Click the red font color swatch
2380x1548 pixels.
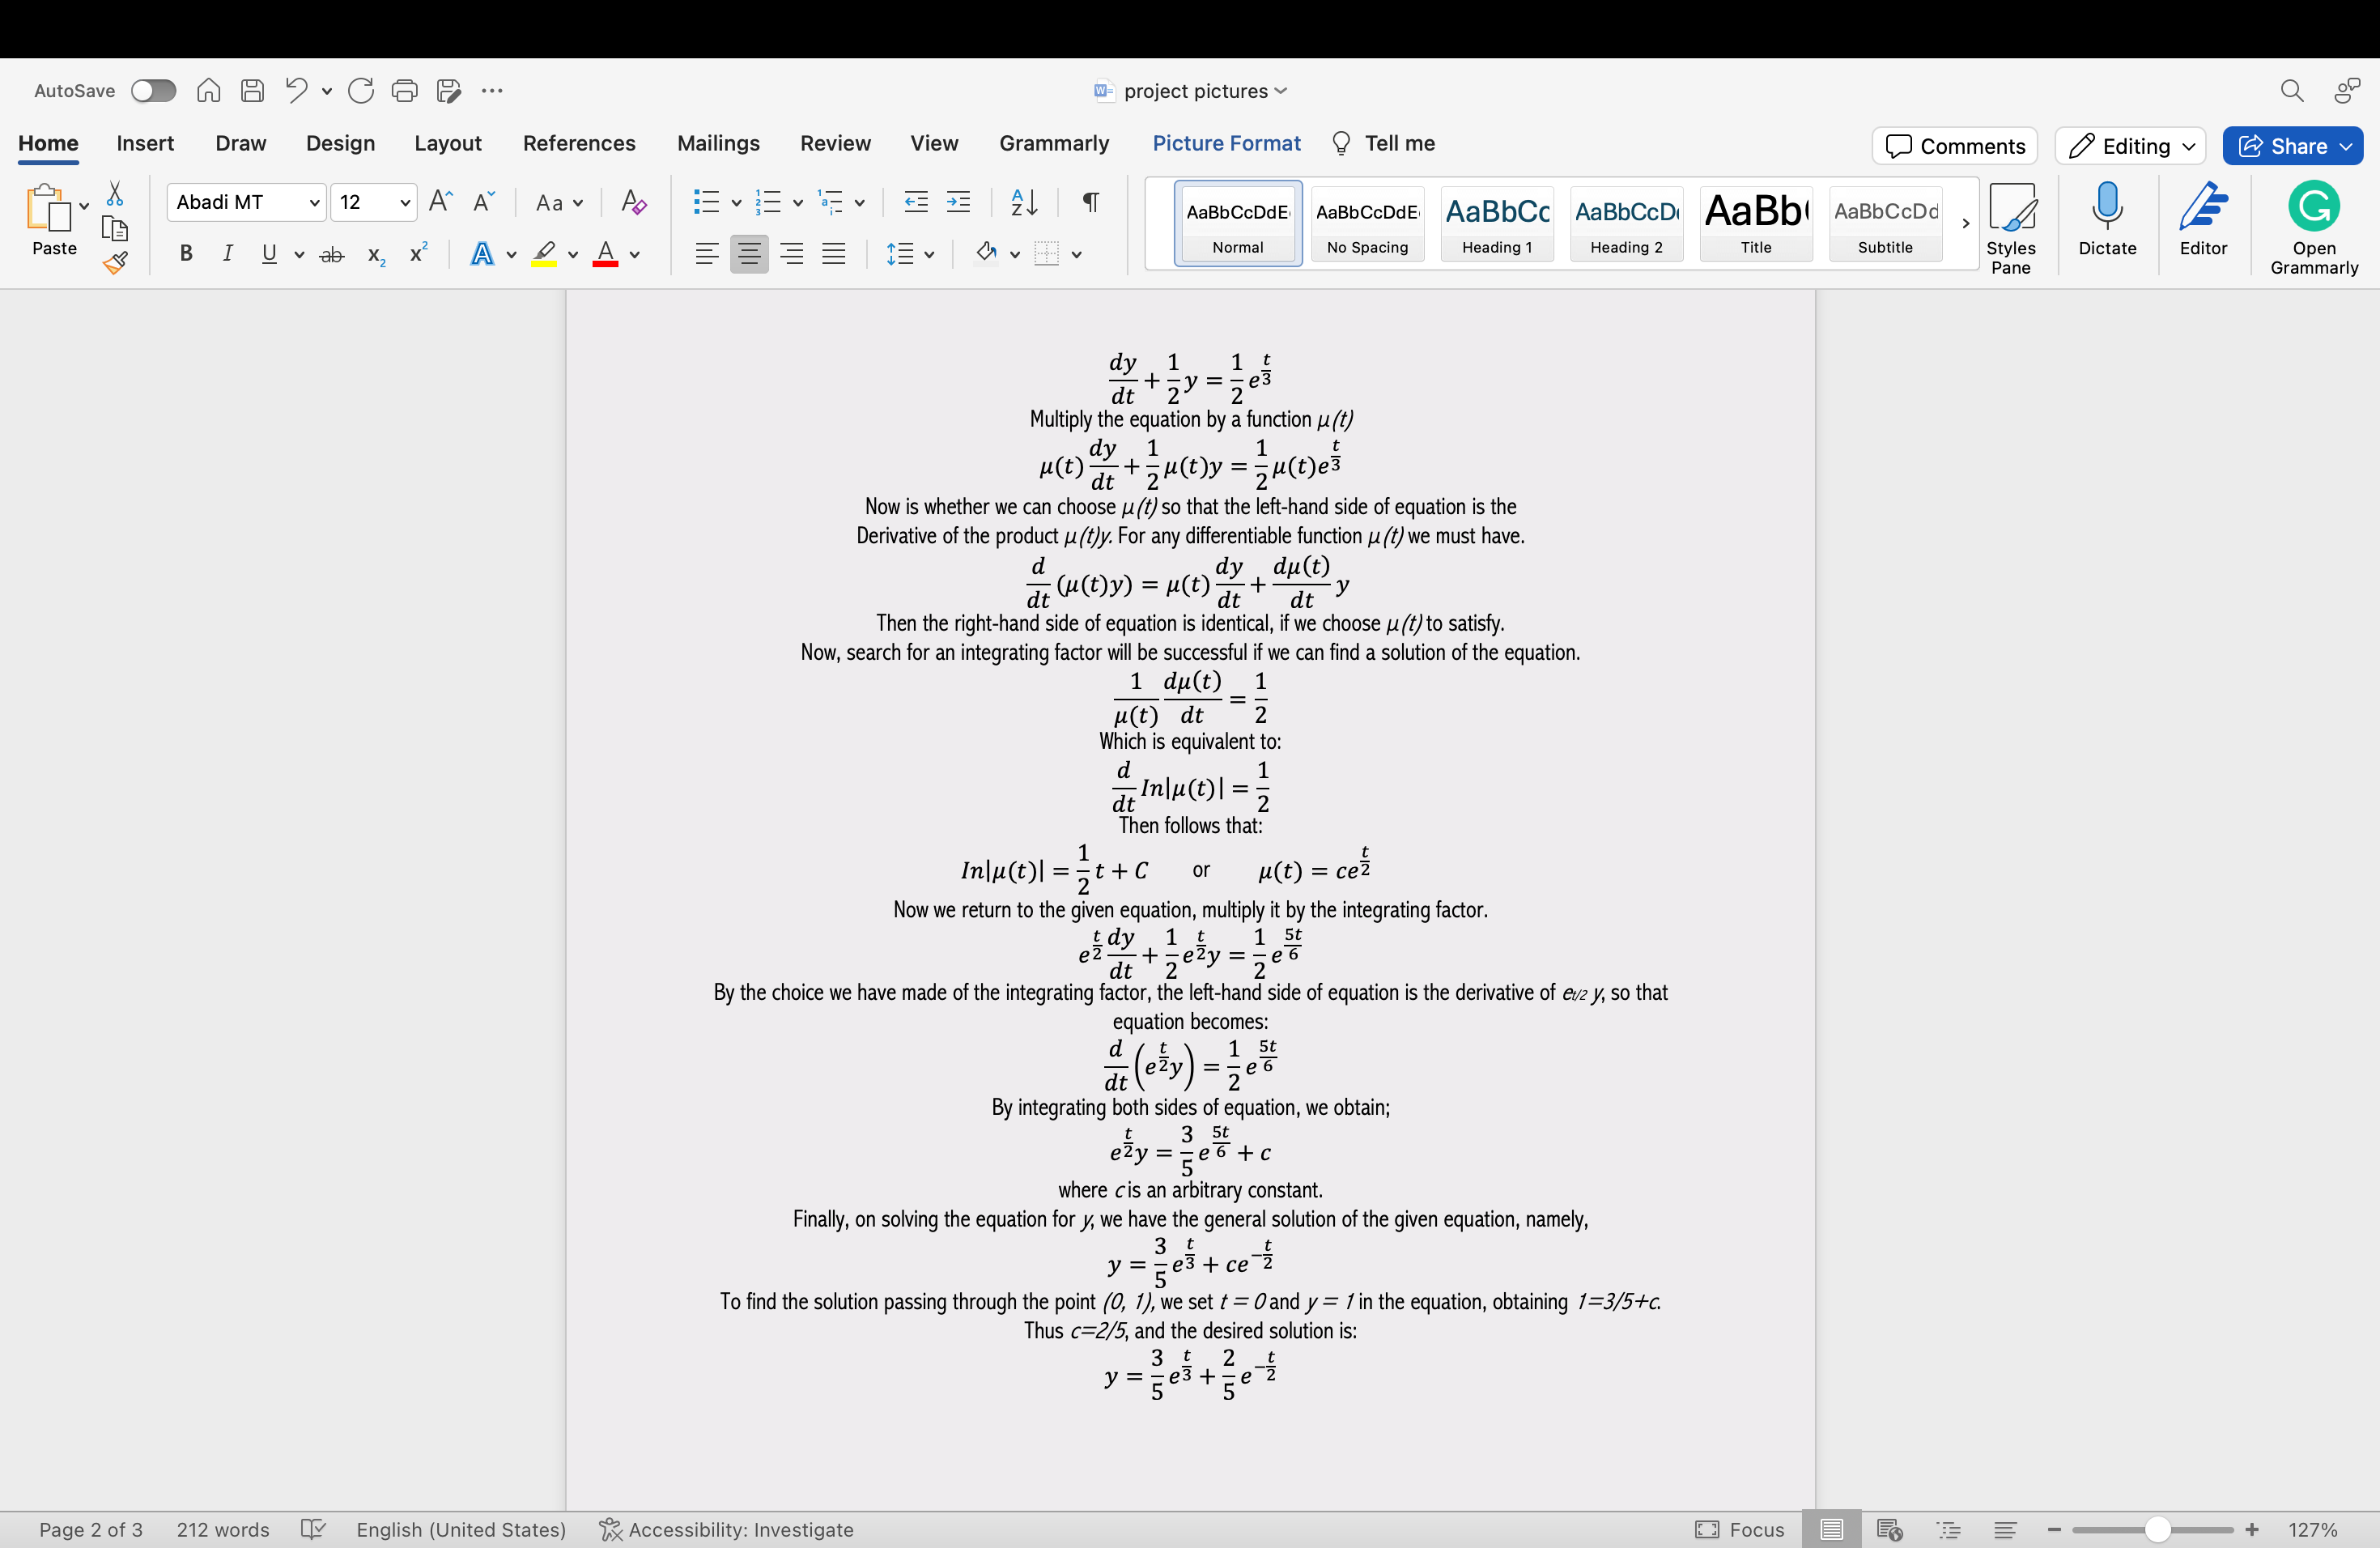click(x=605, y=254)
